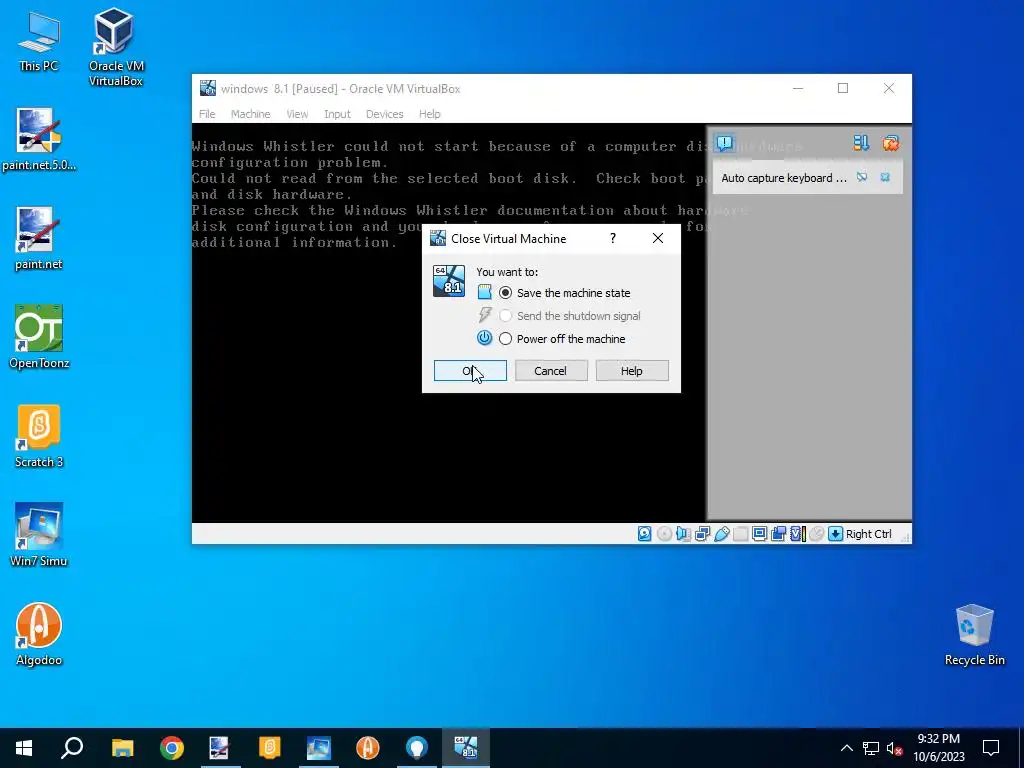Dismiss the Auto capture keyboard notification
The width and height of the screenshot is (1024, 768).
[x=885, y=177]
